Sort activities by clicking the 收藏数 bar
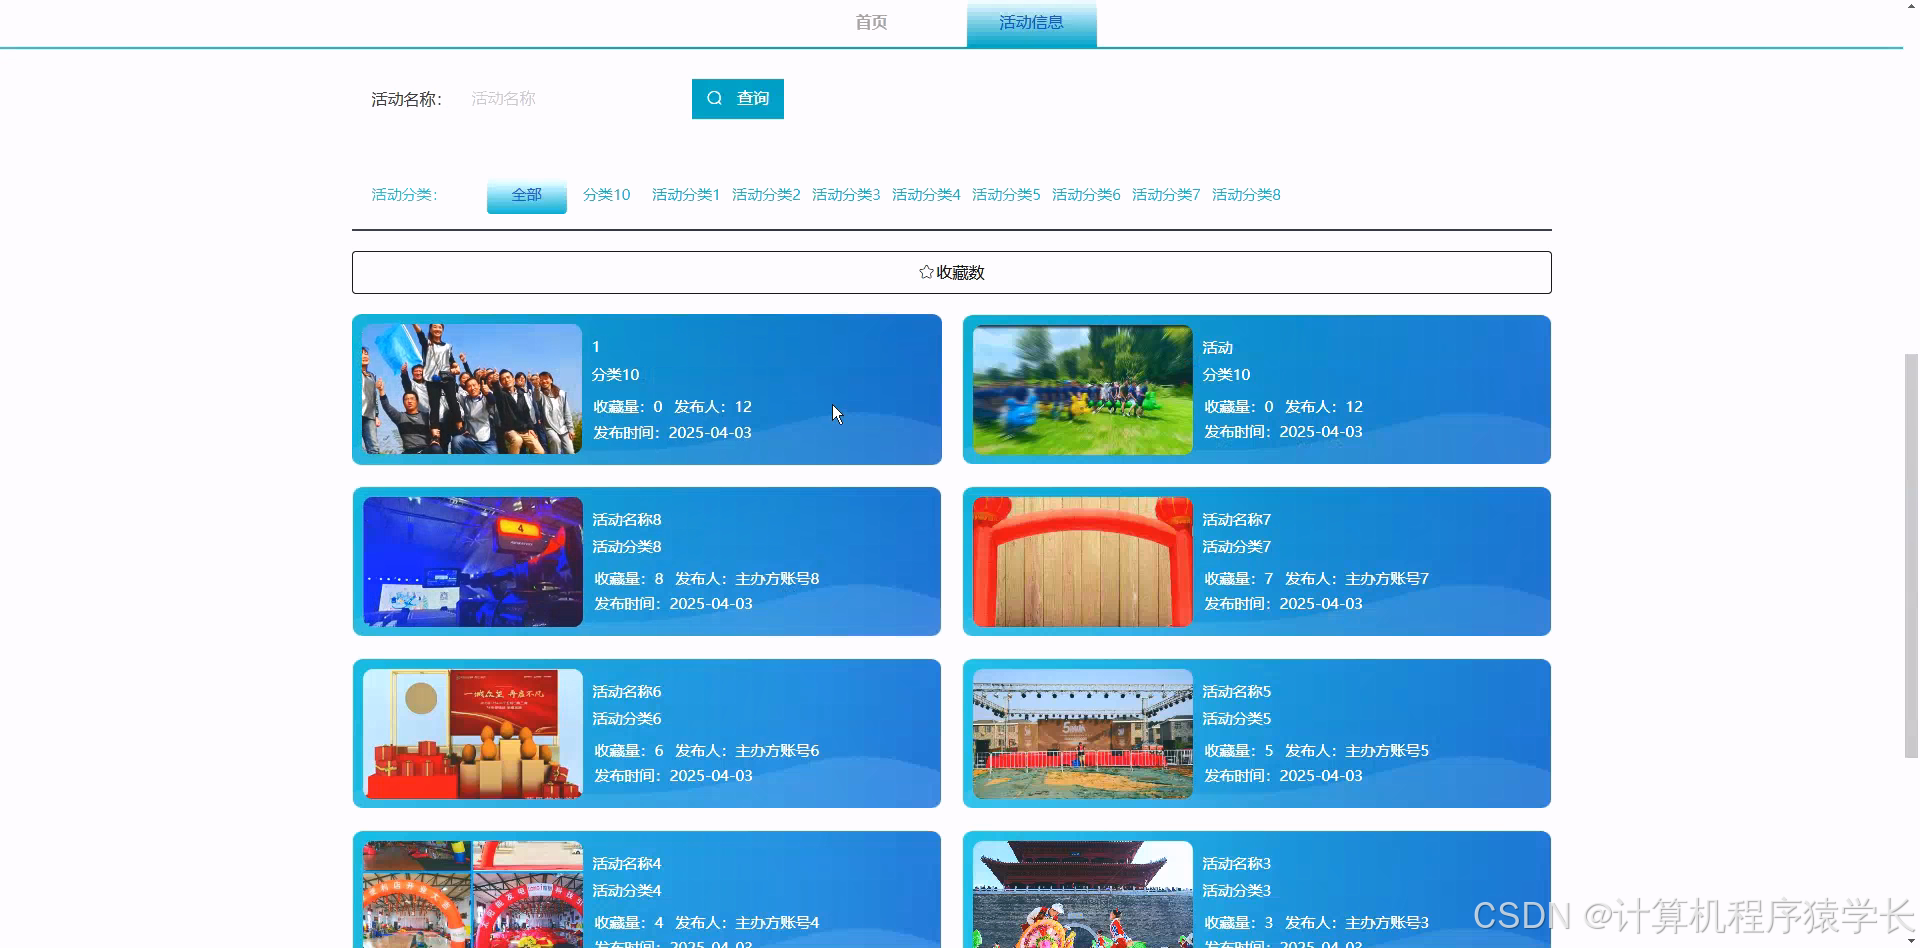1920x948 pixels. coord(951,271)
